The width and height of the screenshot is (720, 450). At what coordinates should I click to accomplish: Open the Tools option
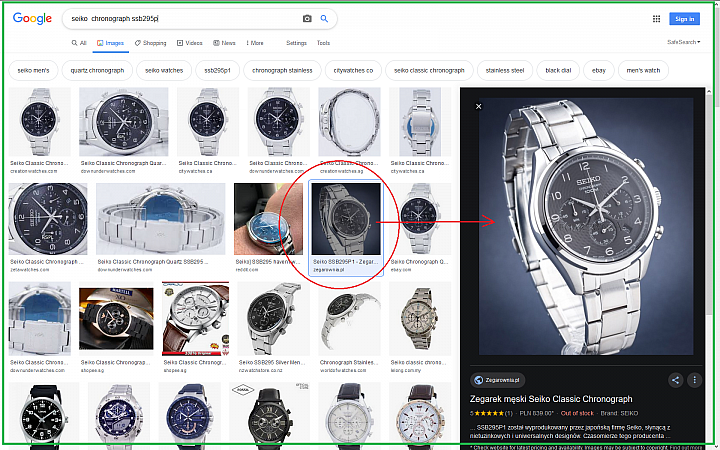[323, 43]
